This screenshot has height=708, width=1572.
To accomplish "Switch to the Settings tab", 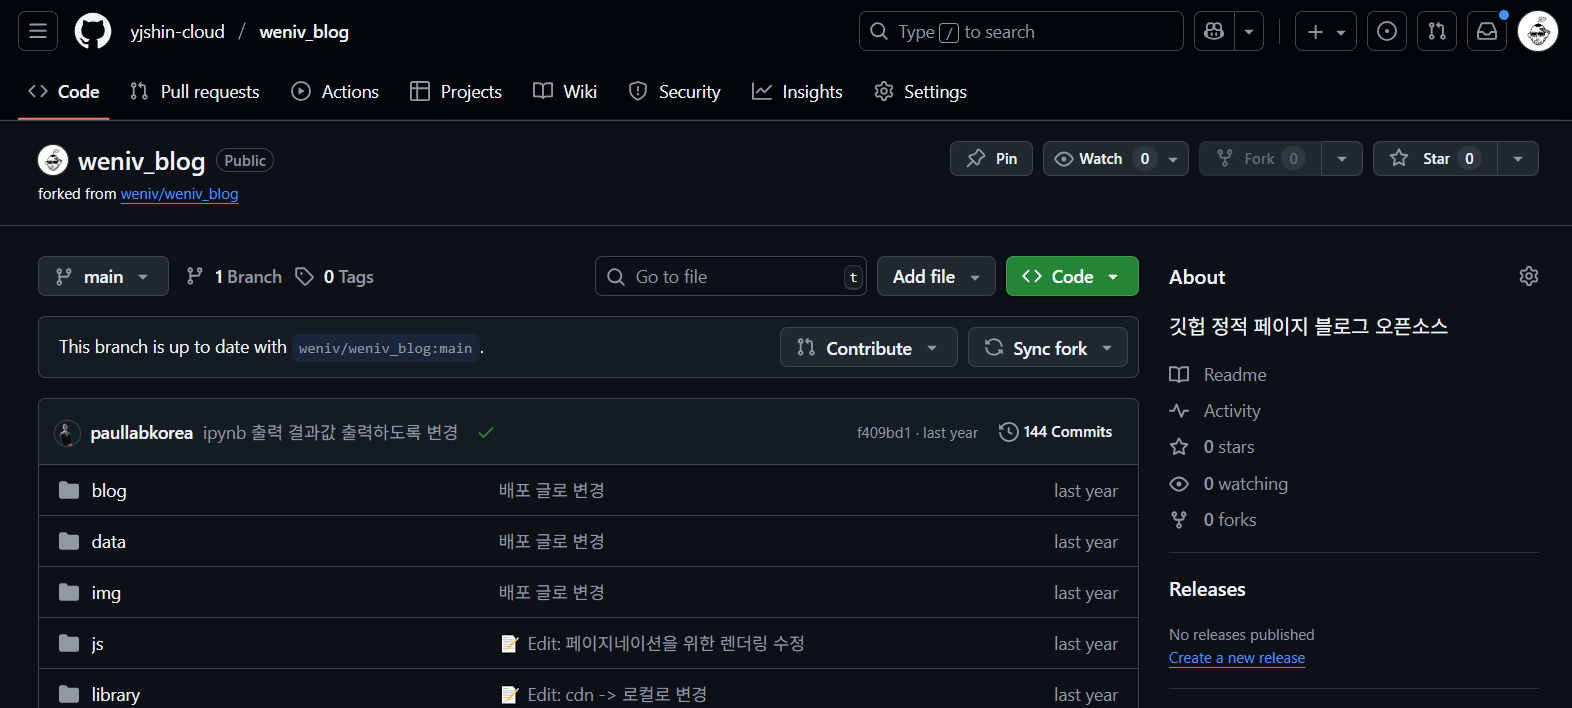I will click(920, 91).
